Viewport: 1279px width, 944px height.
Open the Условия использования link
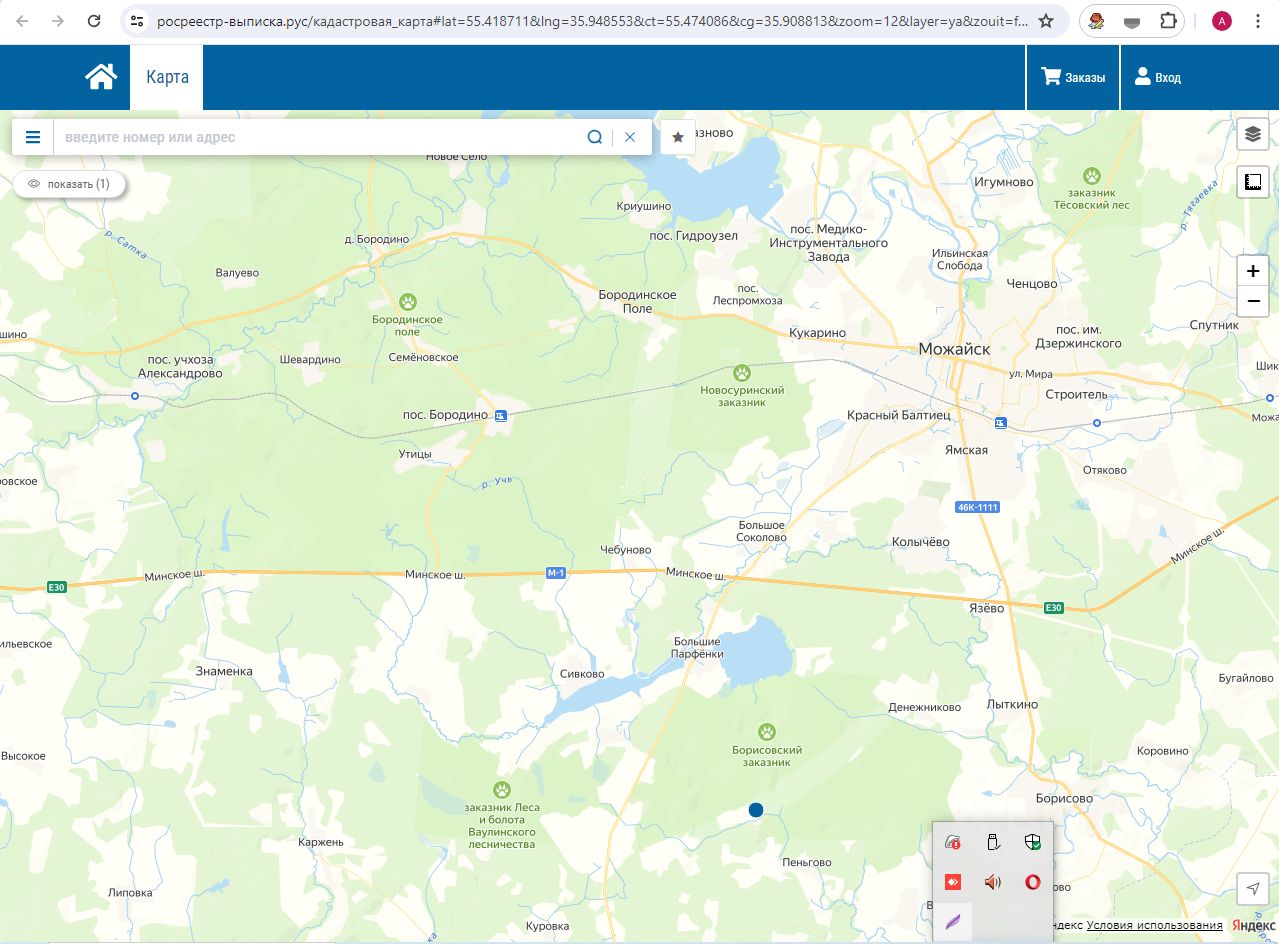1154,925
